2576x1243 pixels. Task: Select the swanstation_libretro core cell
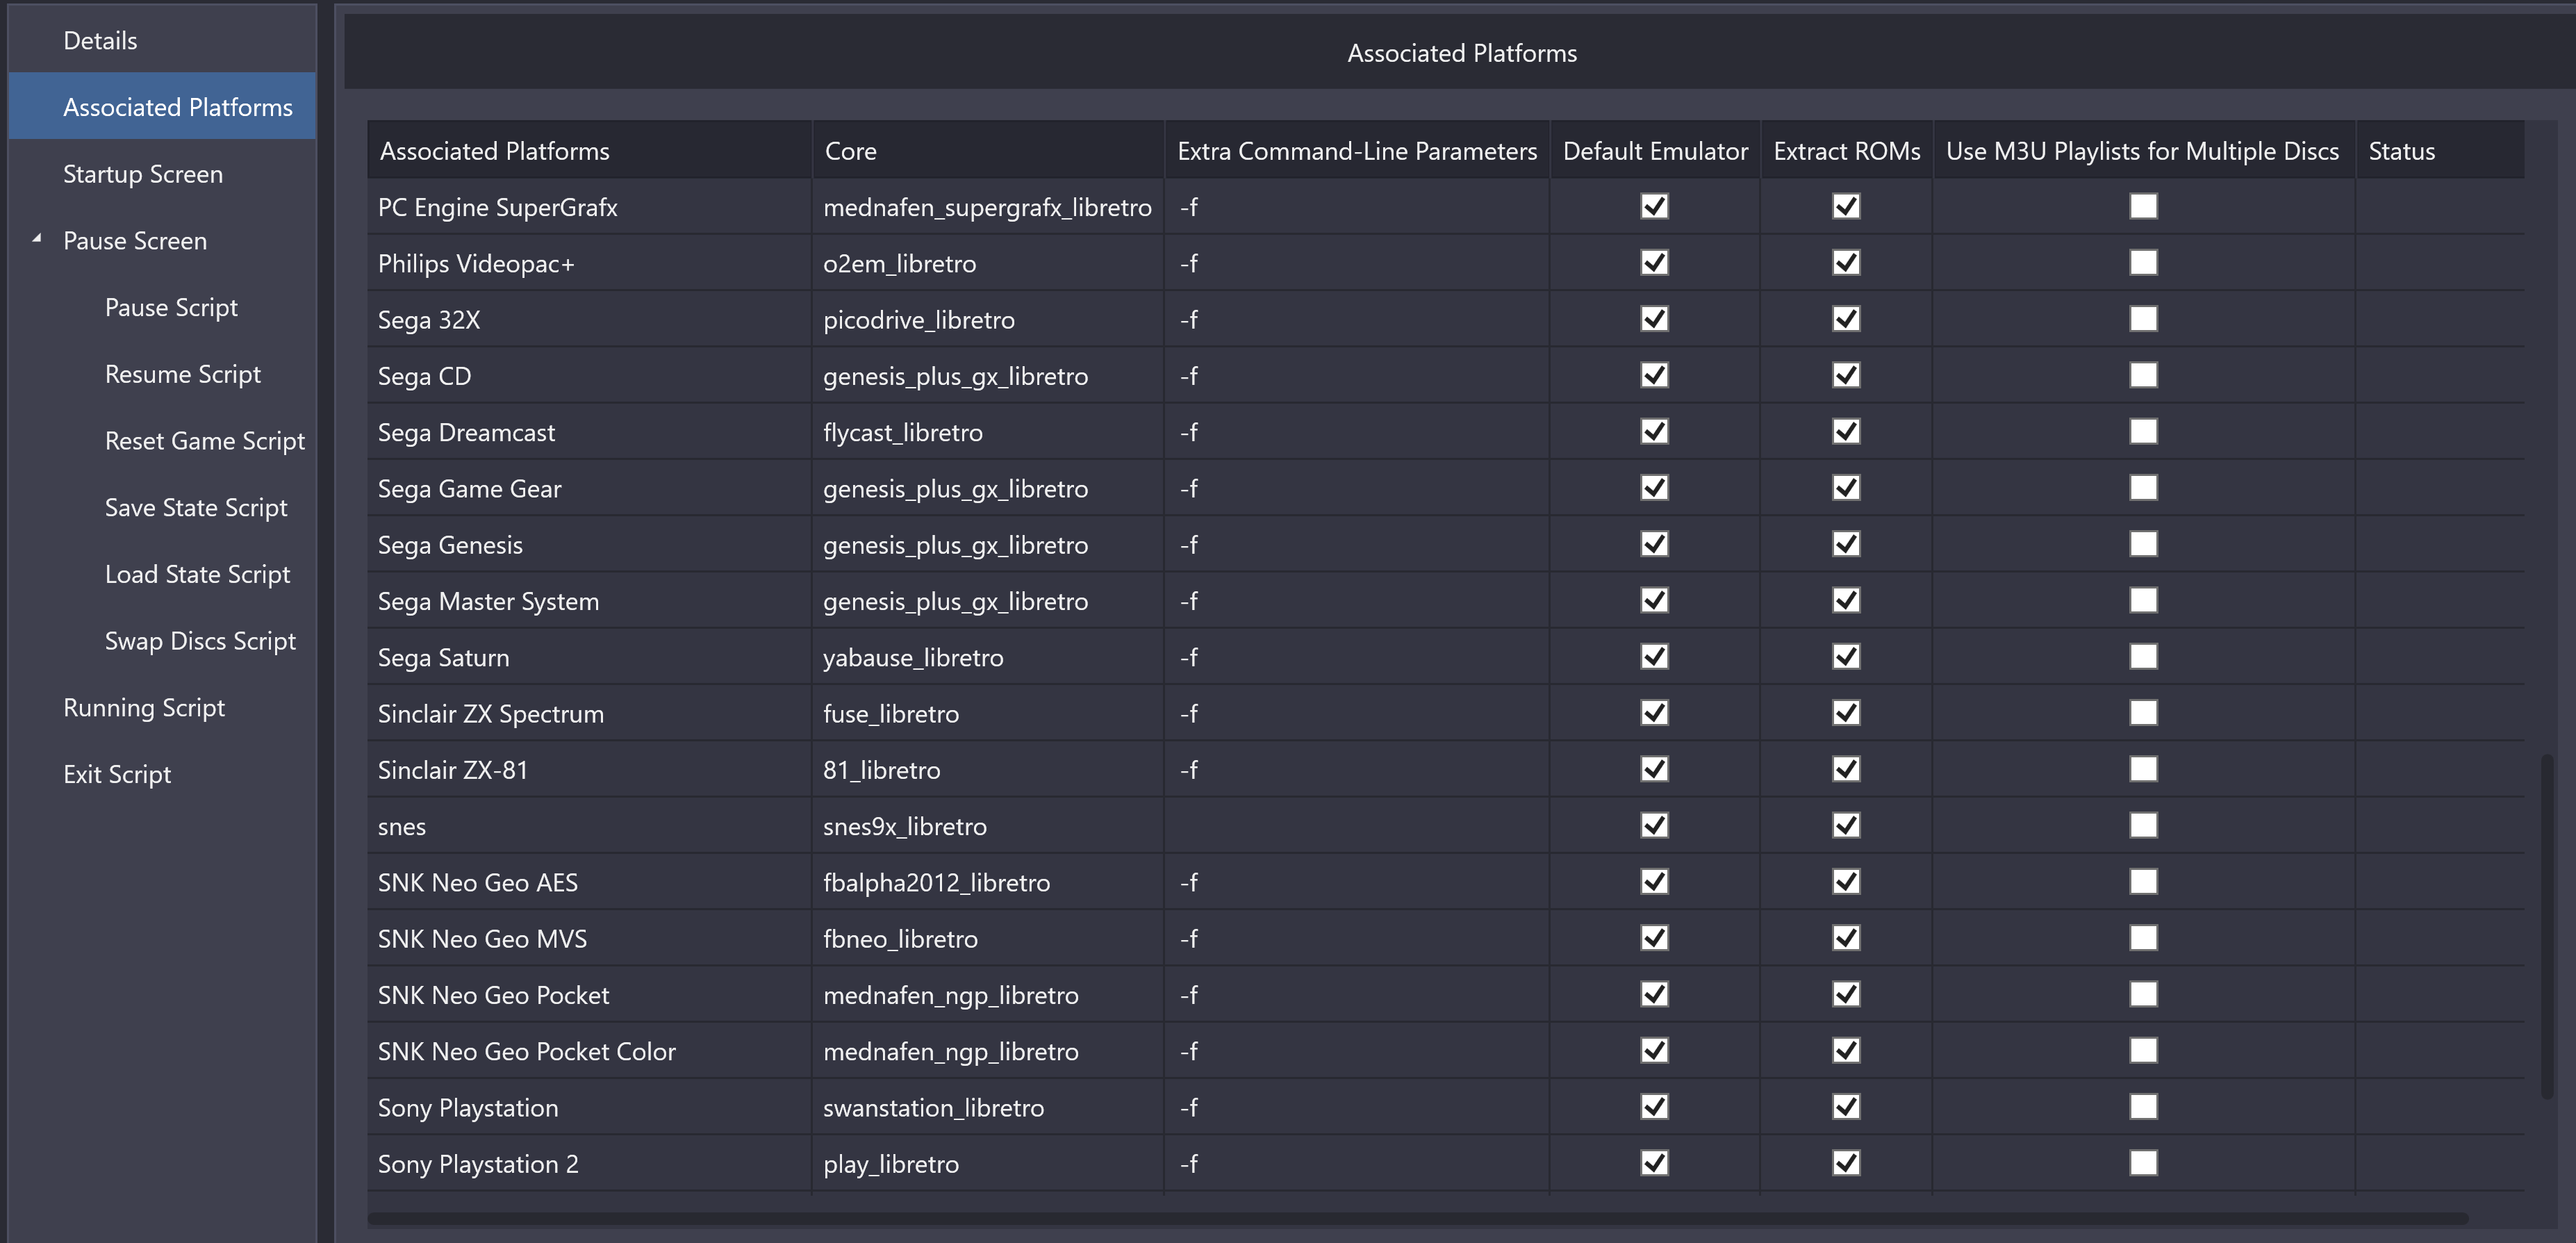point(988,1107)
